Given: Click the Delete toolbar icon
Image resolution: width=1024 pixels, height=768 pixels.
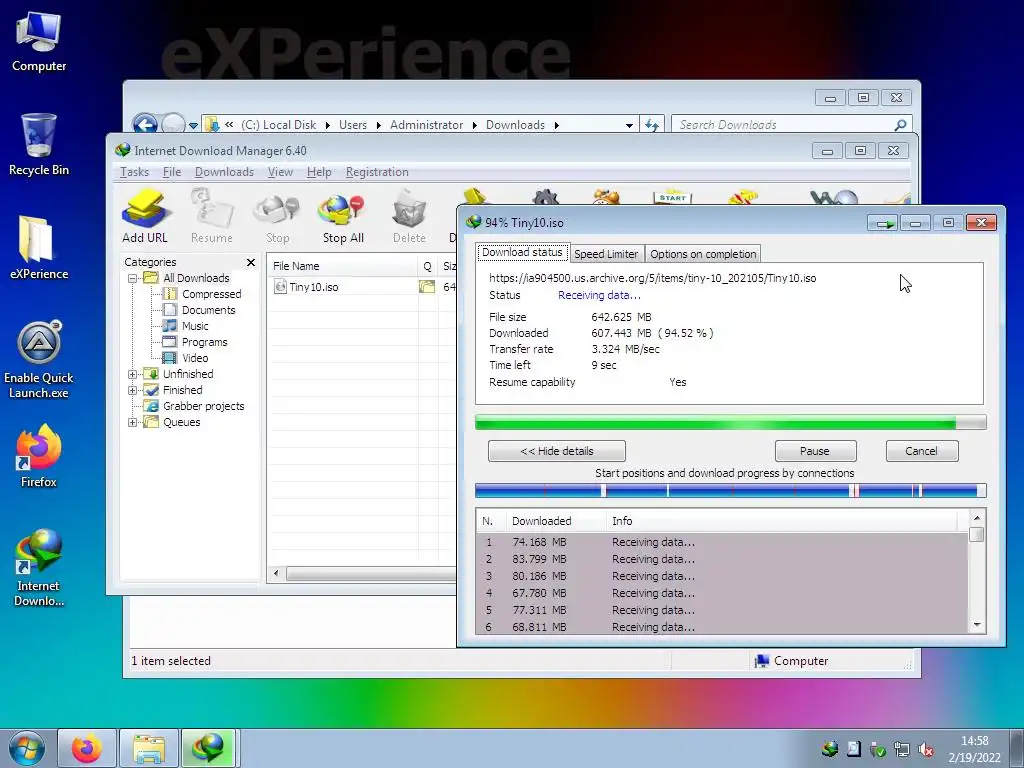Looking at the screenshot, I should click(x=409, y=217).
